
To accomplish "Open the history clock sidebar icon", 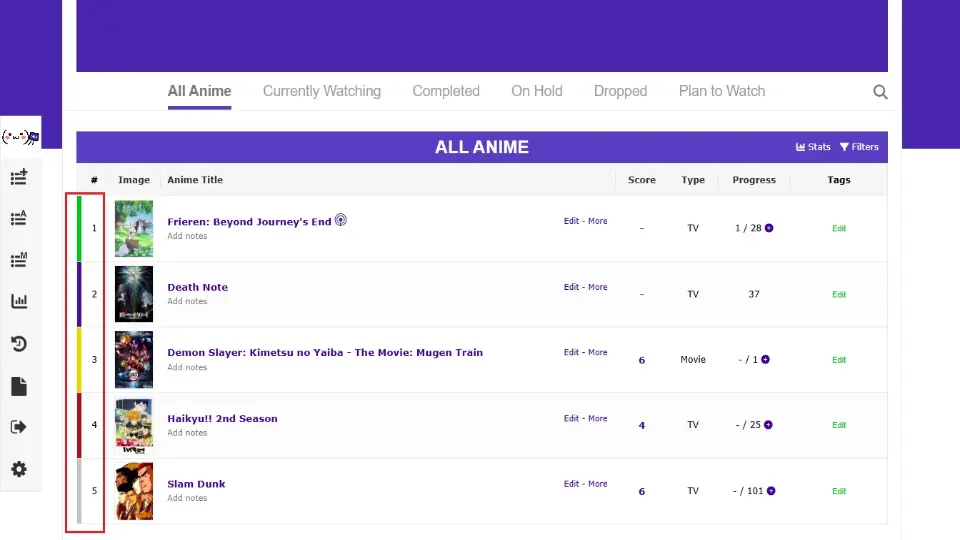I will coord(19,343).
